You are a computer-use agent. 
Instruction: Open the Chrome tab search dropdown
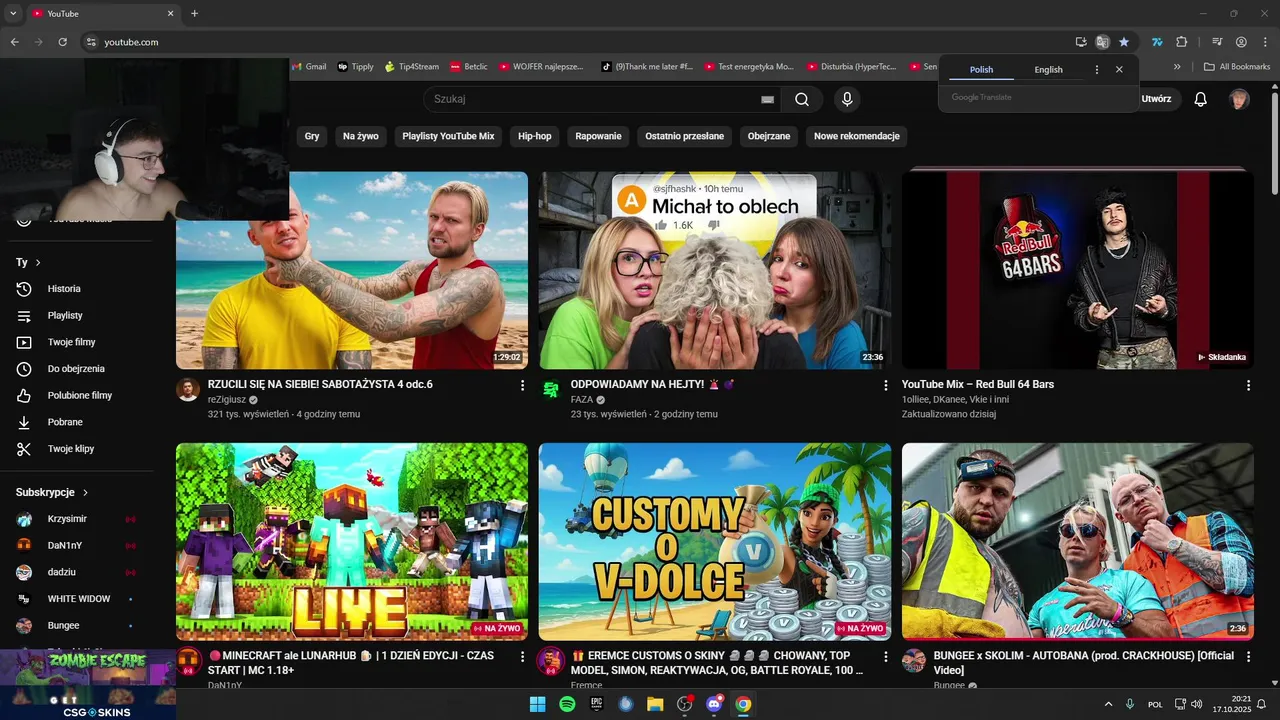(x=13, y=13)
